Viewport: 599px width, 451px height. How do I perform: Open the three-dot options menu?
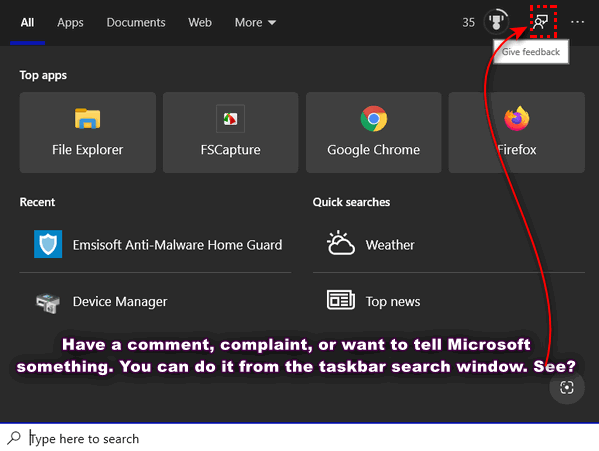point(577,22)
